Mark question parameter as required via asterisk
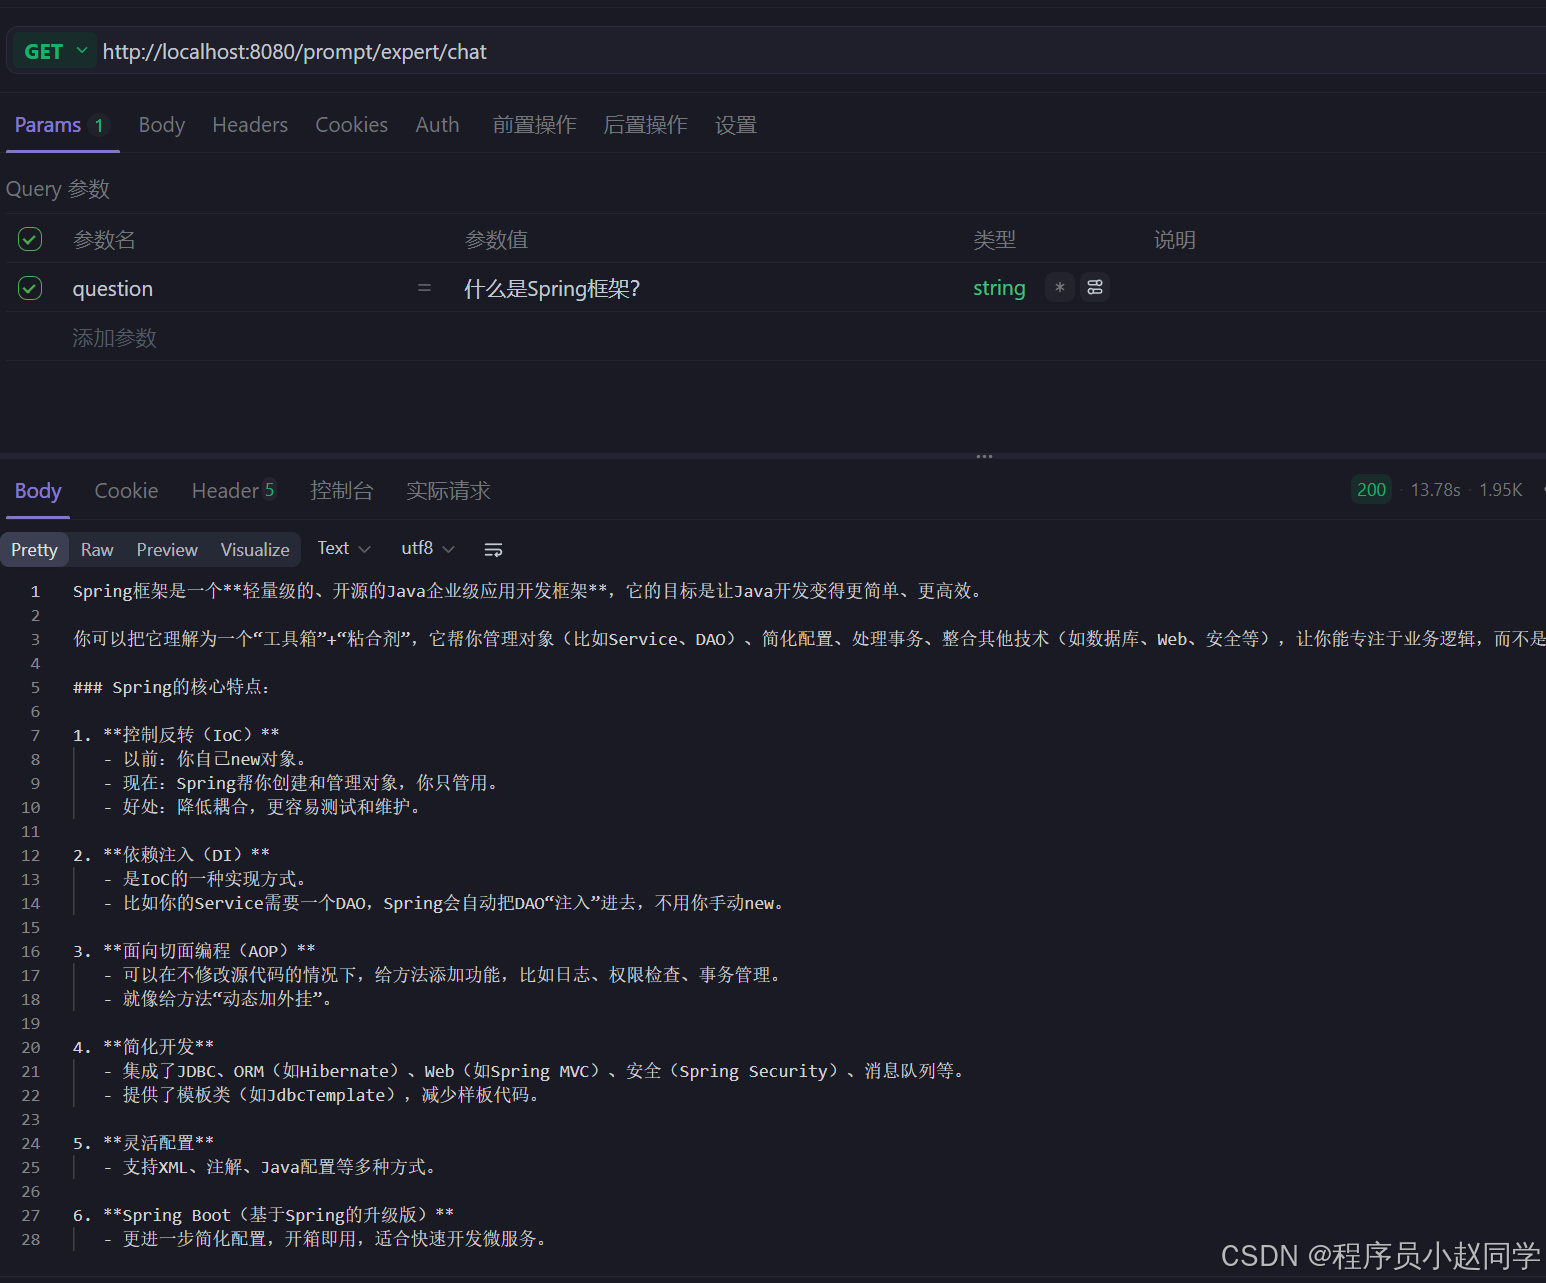The height and width of the screenshot is (1283, 1546). pyautogui.click(x=1059, y=287)
